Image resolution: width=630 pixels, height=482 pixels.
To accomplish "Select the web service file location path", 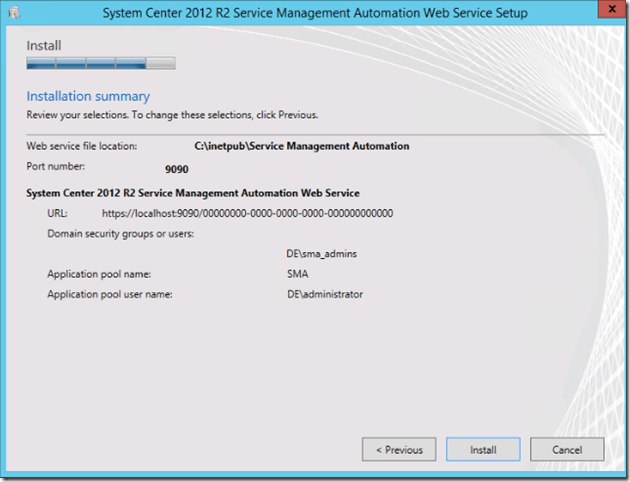I will pyautogui.click(x=301, y=146).
